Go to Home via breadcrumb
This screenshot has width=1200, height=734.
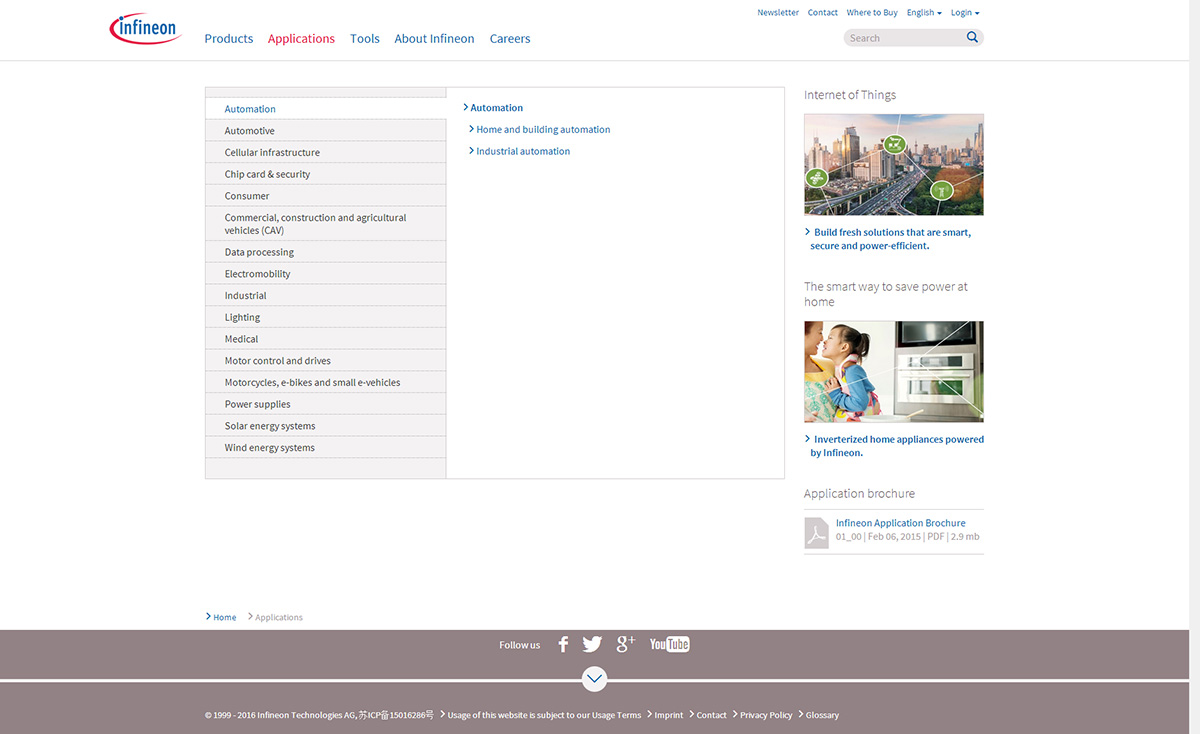(225, 617)
